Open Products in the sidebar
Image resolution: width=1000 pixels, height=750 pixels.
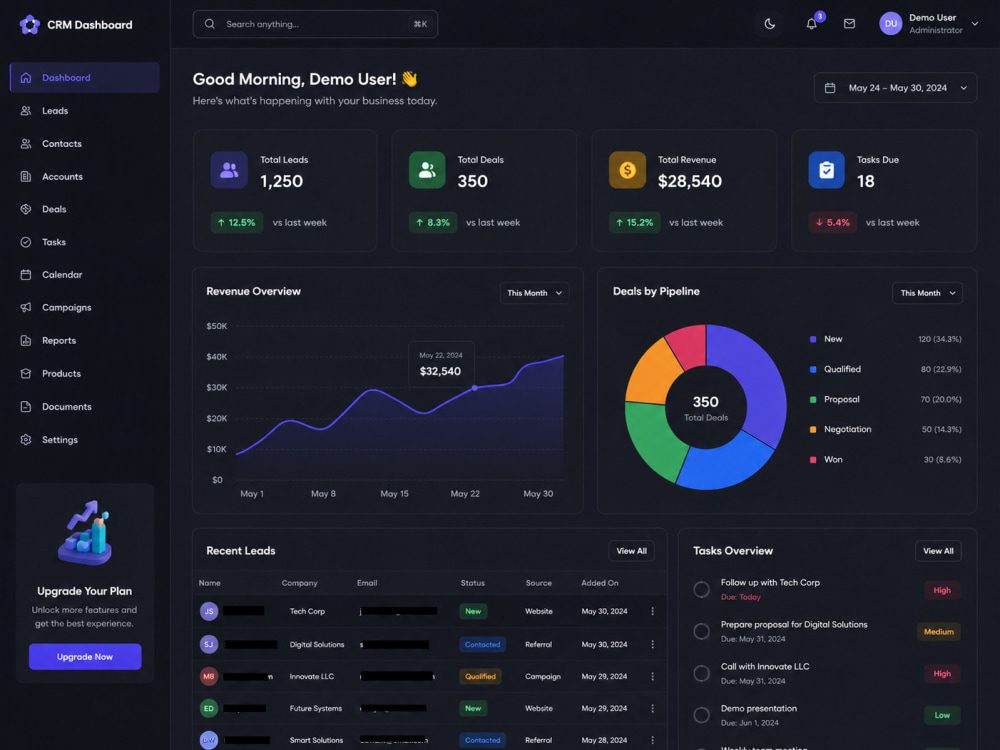point(85,374)
